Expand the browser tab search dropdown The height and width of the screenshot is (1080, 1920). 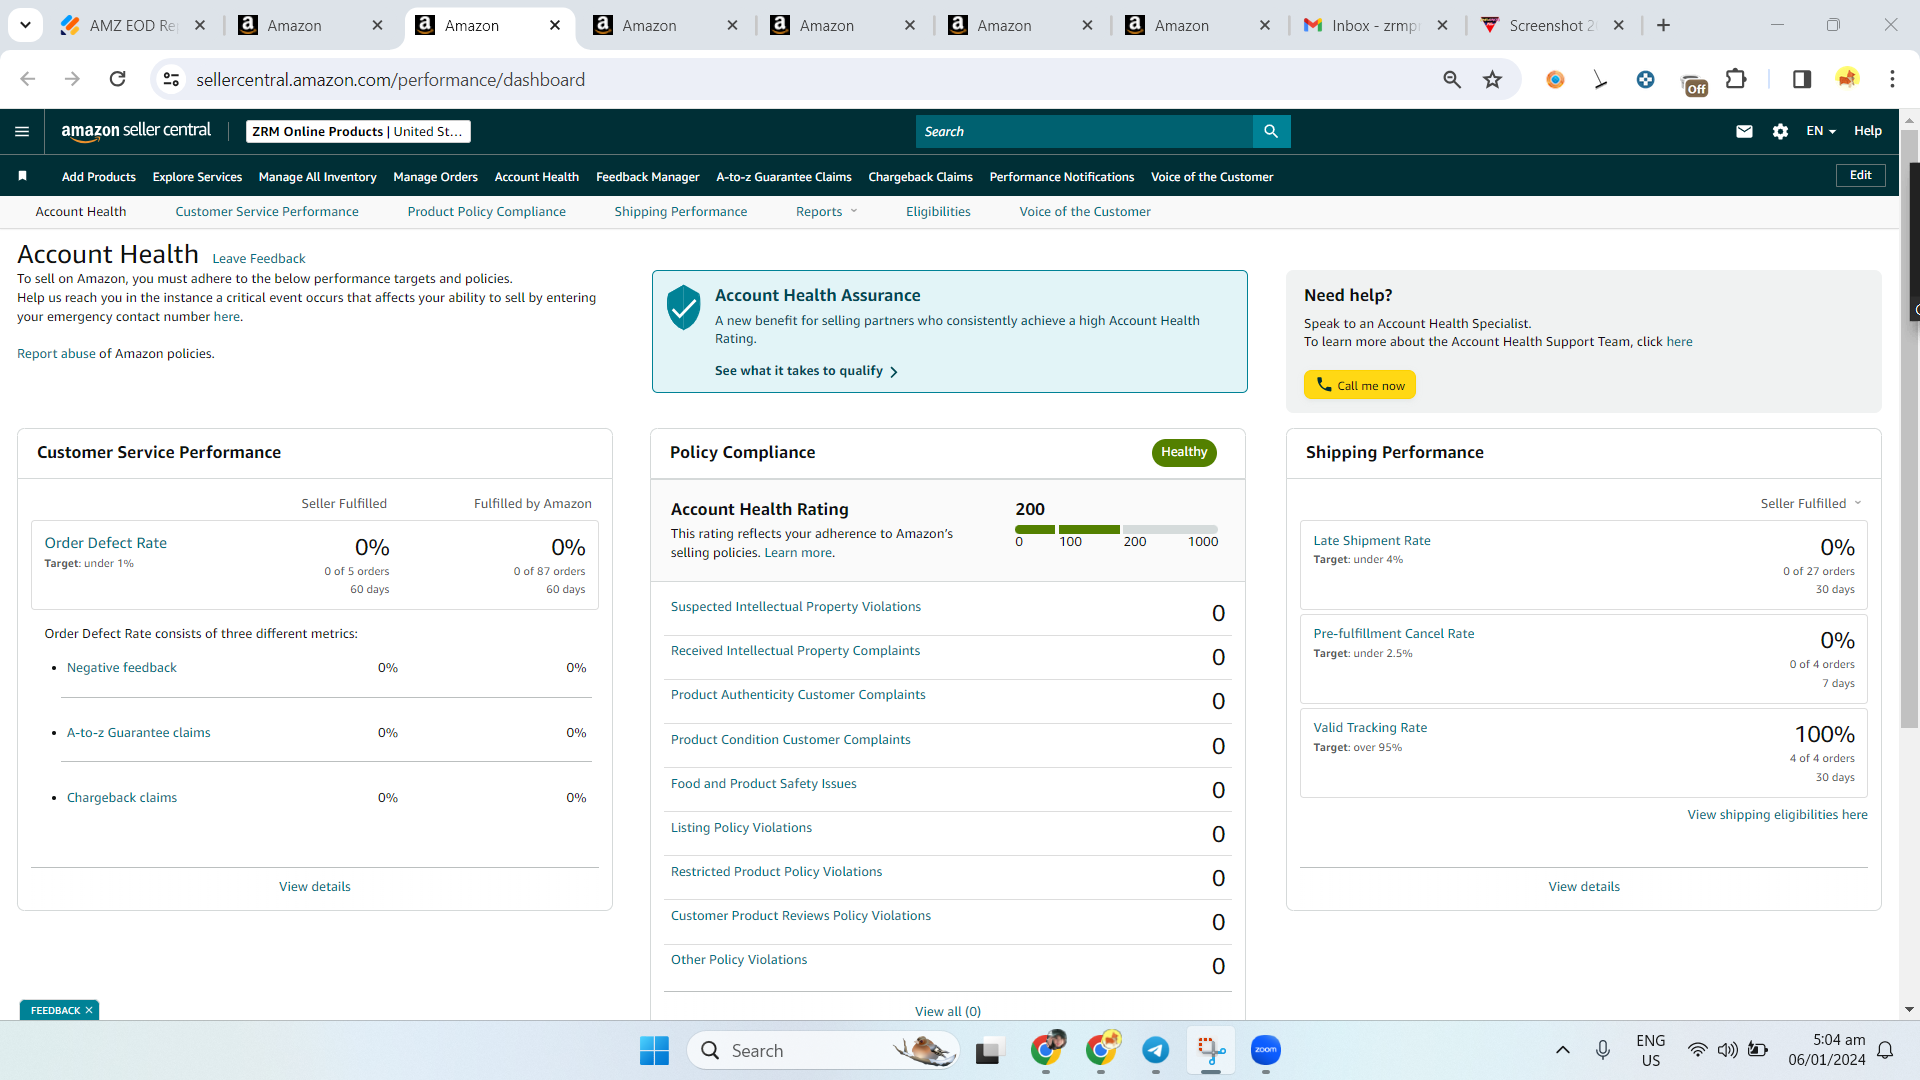[x=25, y=25]
